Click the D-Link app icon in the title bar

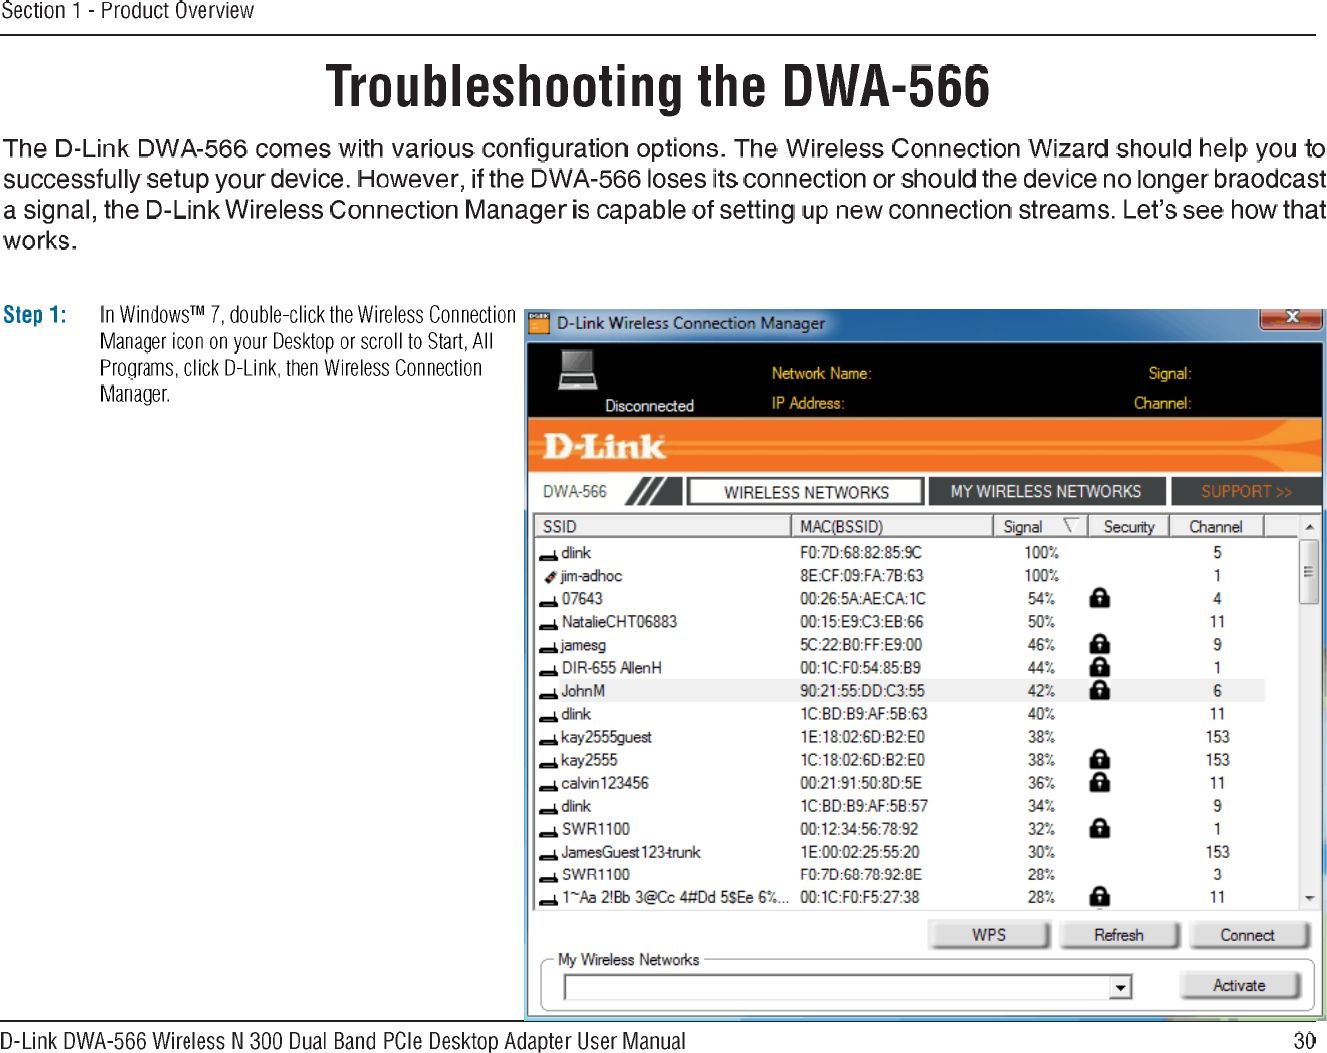point(539,323)
